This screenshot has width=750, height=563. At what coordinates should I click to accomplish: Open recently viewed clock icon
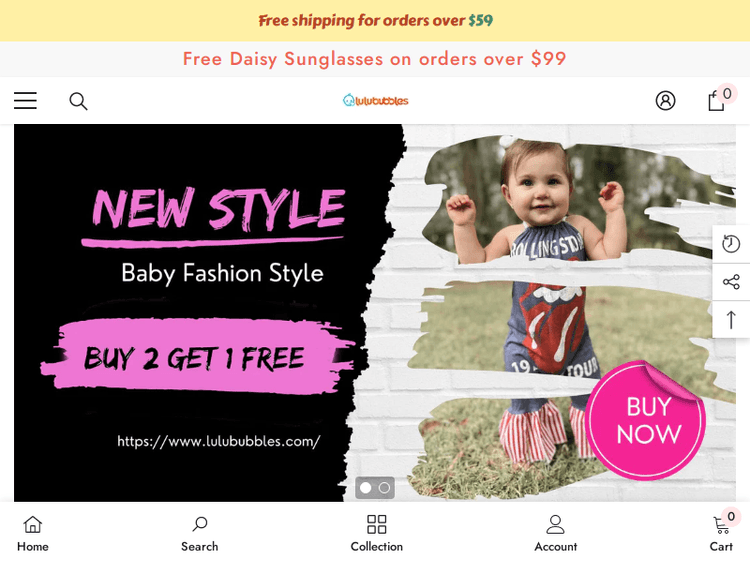[731, 243]
